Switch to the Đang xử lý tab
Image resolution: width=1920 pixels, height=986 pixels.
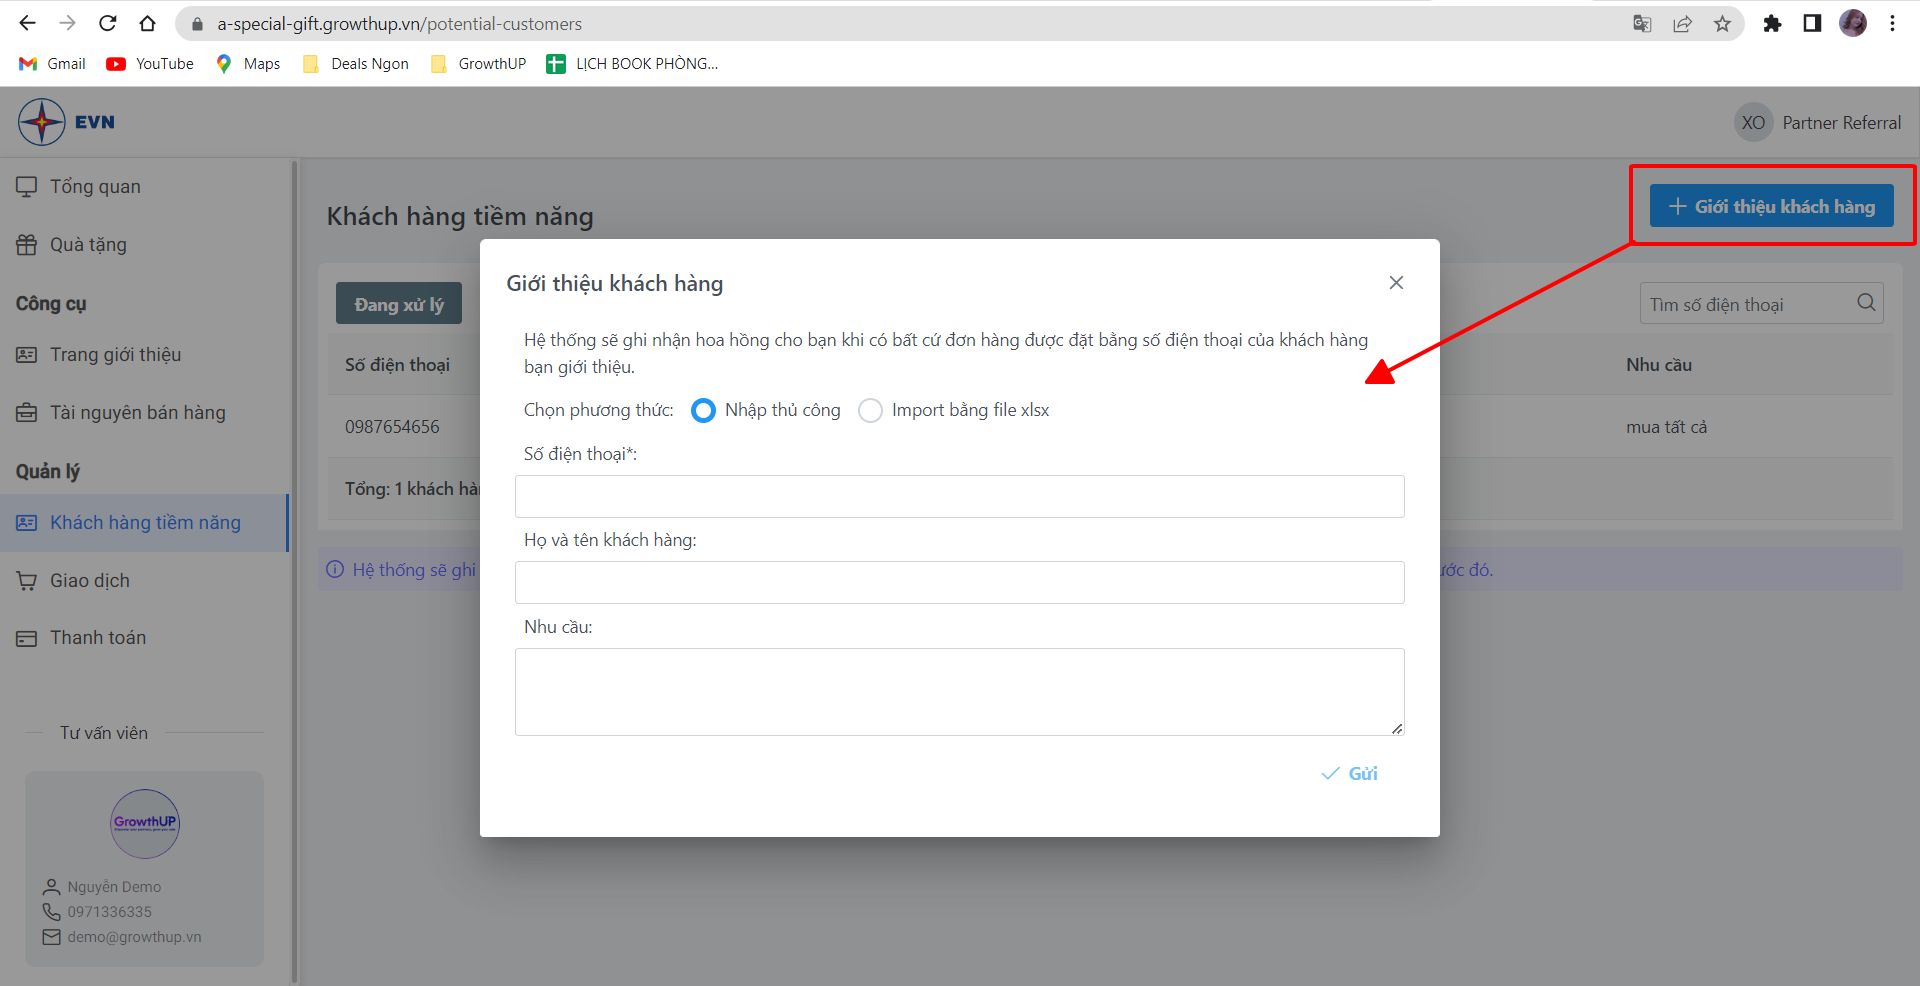[x=398, y=304]
